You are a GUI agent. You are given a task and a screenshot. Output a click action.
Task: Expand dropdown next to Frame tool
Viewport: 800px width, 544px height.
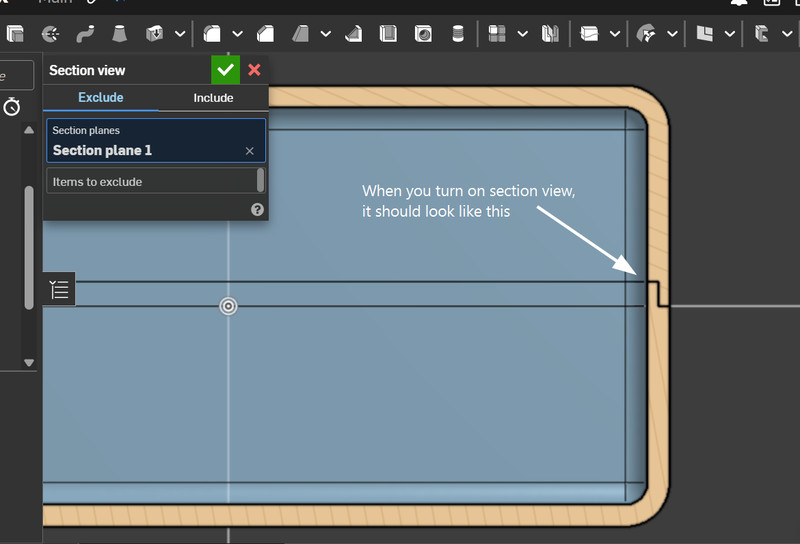(787, 34)
